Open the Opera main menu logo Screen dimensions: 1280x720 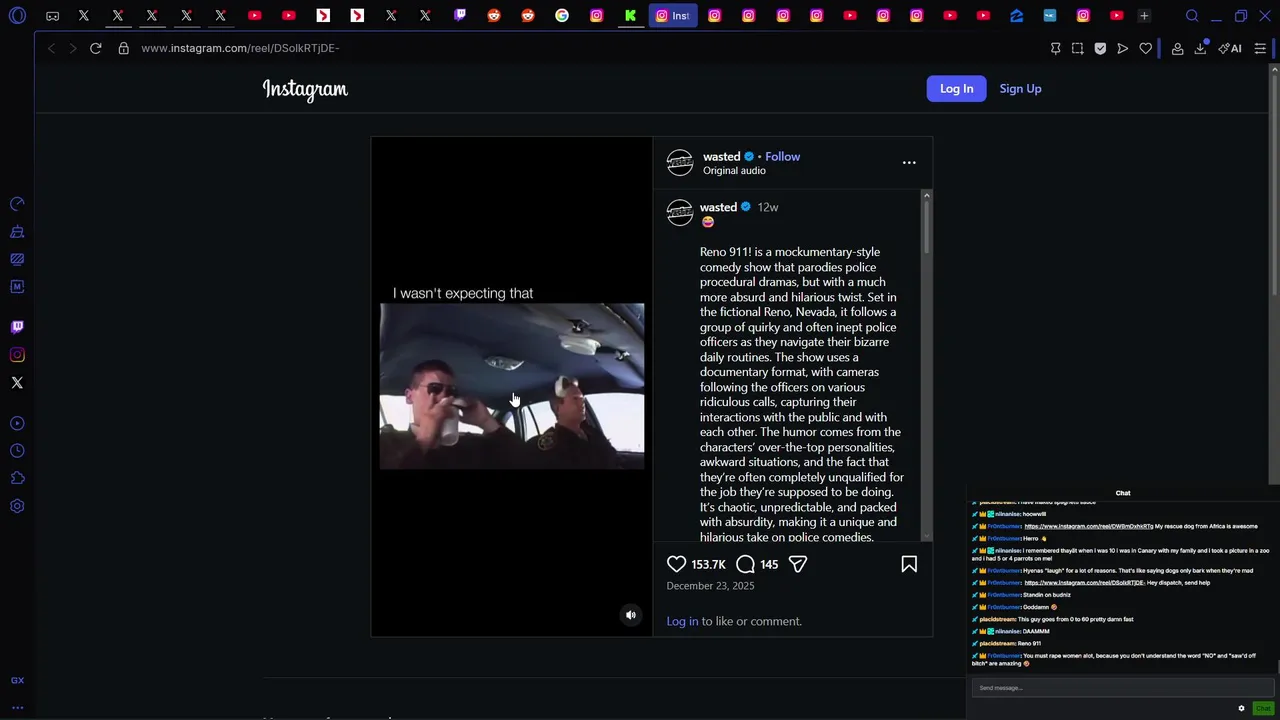pos(17,16)
